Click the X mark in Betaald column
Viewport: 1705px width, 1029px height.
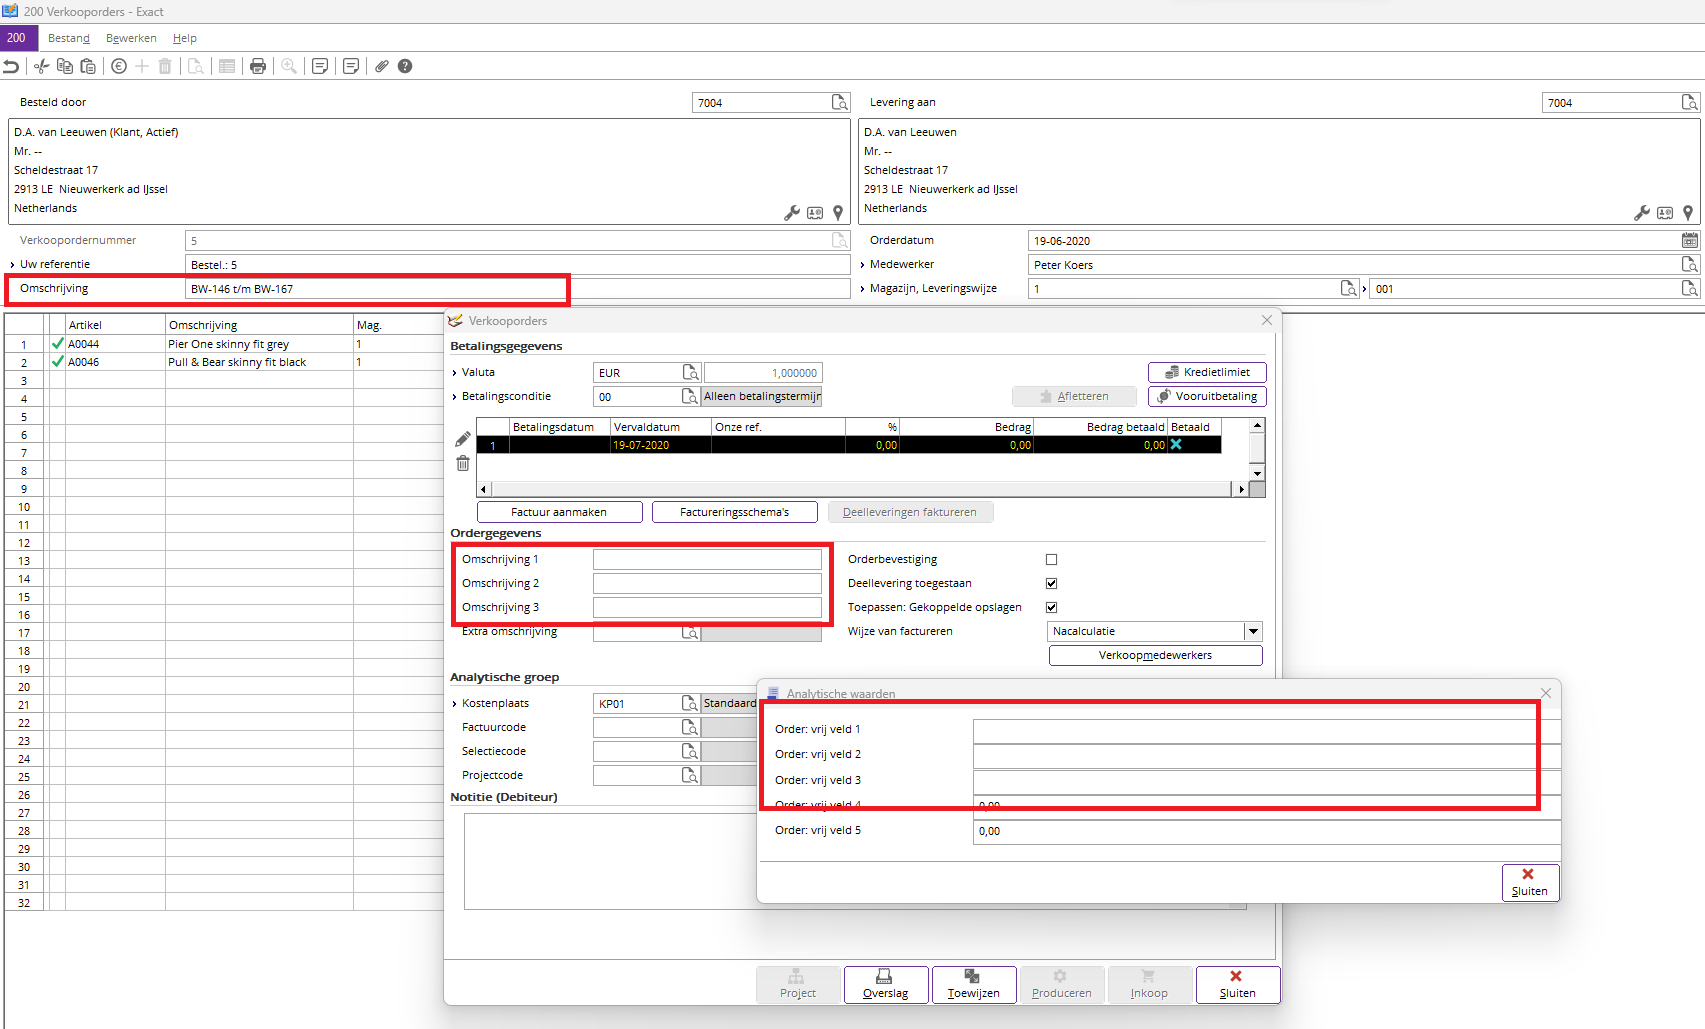(x=1176, y=445)
